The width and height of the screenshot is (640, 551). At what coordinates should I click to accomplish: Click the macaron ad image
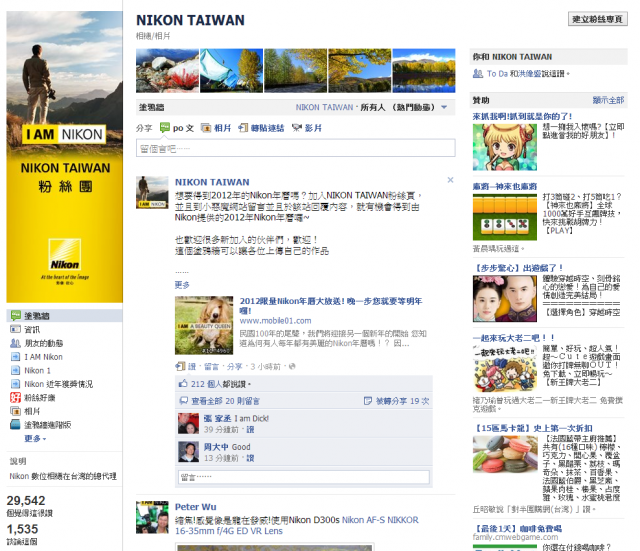click(505, 454)
